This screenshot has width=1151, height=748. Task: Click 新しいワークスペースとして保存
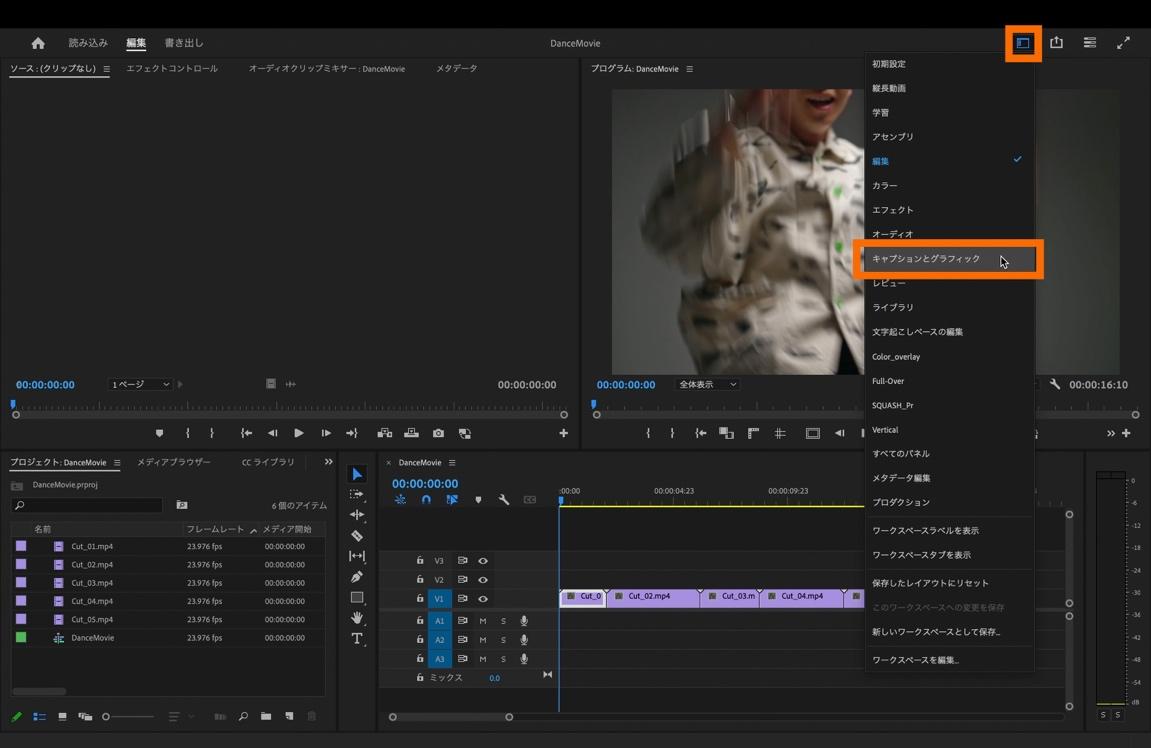click(x=936, y=632)
